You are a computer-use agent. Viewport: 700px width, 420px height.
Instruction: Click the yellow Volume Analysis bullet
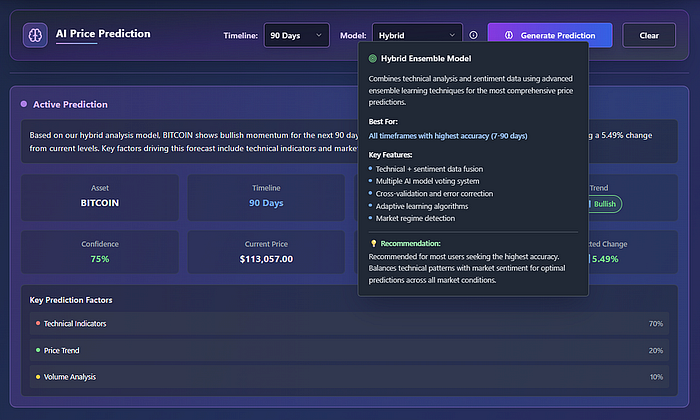pyautogui.click(x=38, y=377)
